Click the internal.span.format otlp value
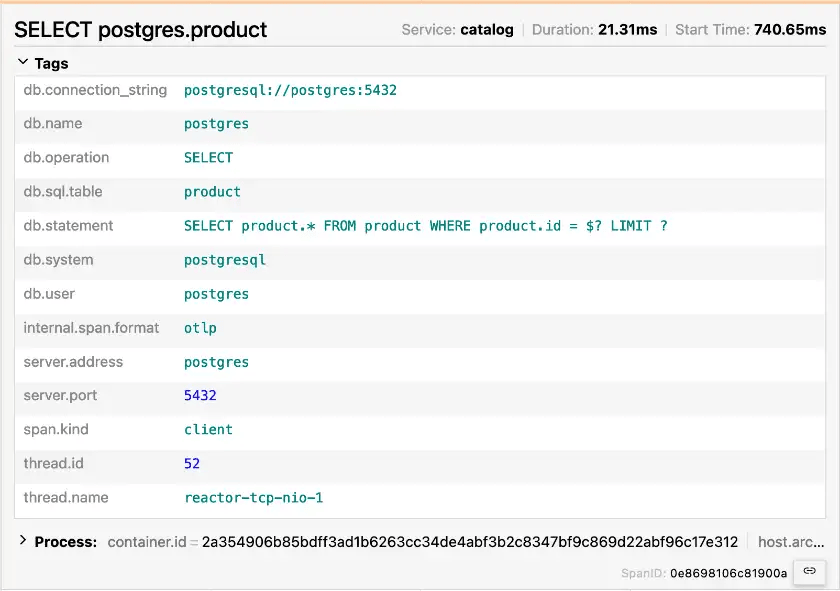 pos(200,328)
